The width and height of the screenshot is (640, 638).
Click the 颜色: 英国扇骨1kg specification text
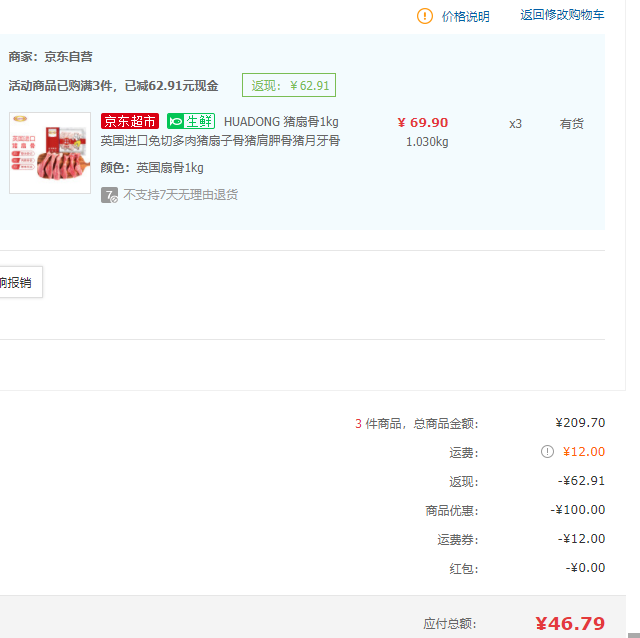click(x=152, y=168)
